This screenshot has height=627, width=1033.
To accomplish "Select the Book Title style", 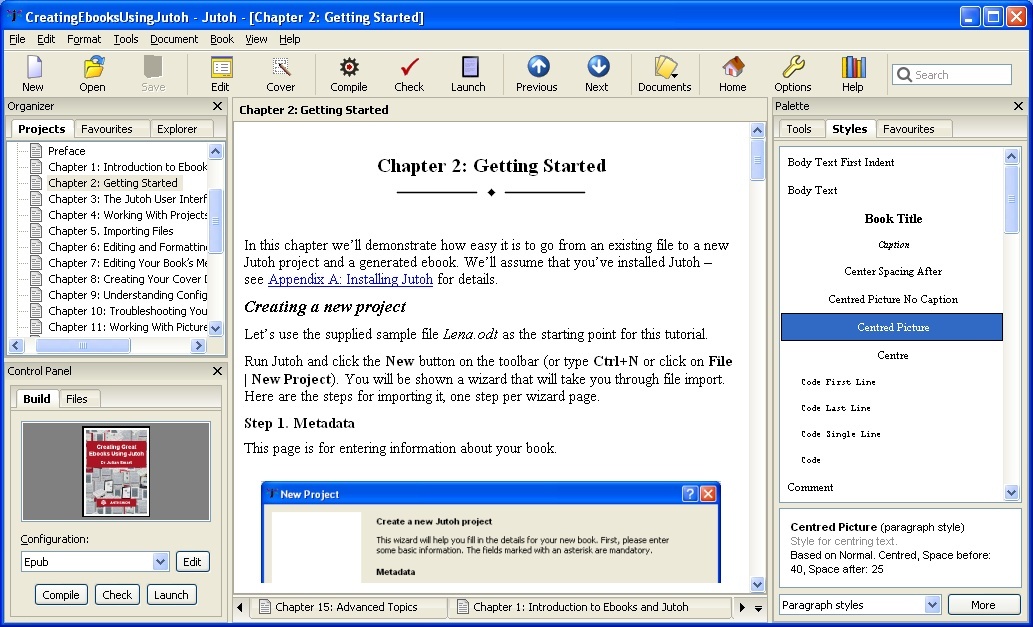I will click(x=893, y=219).
